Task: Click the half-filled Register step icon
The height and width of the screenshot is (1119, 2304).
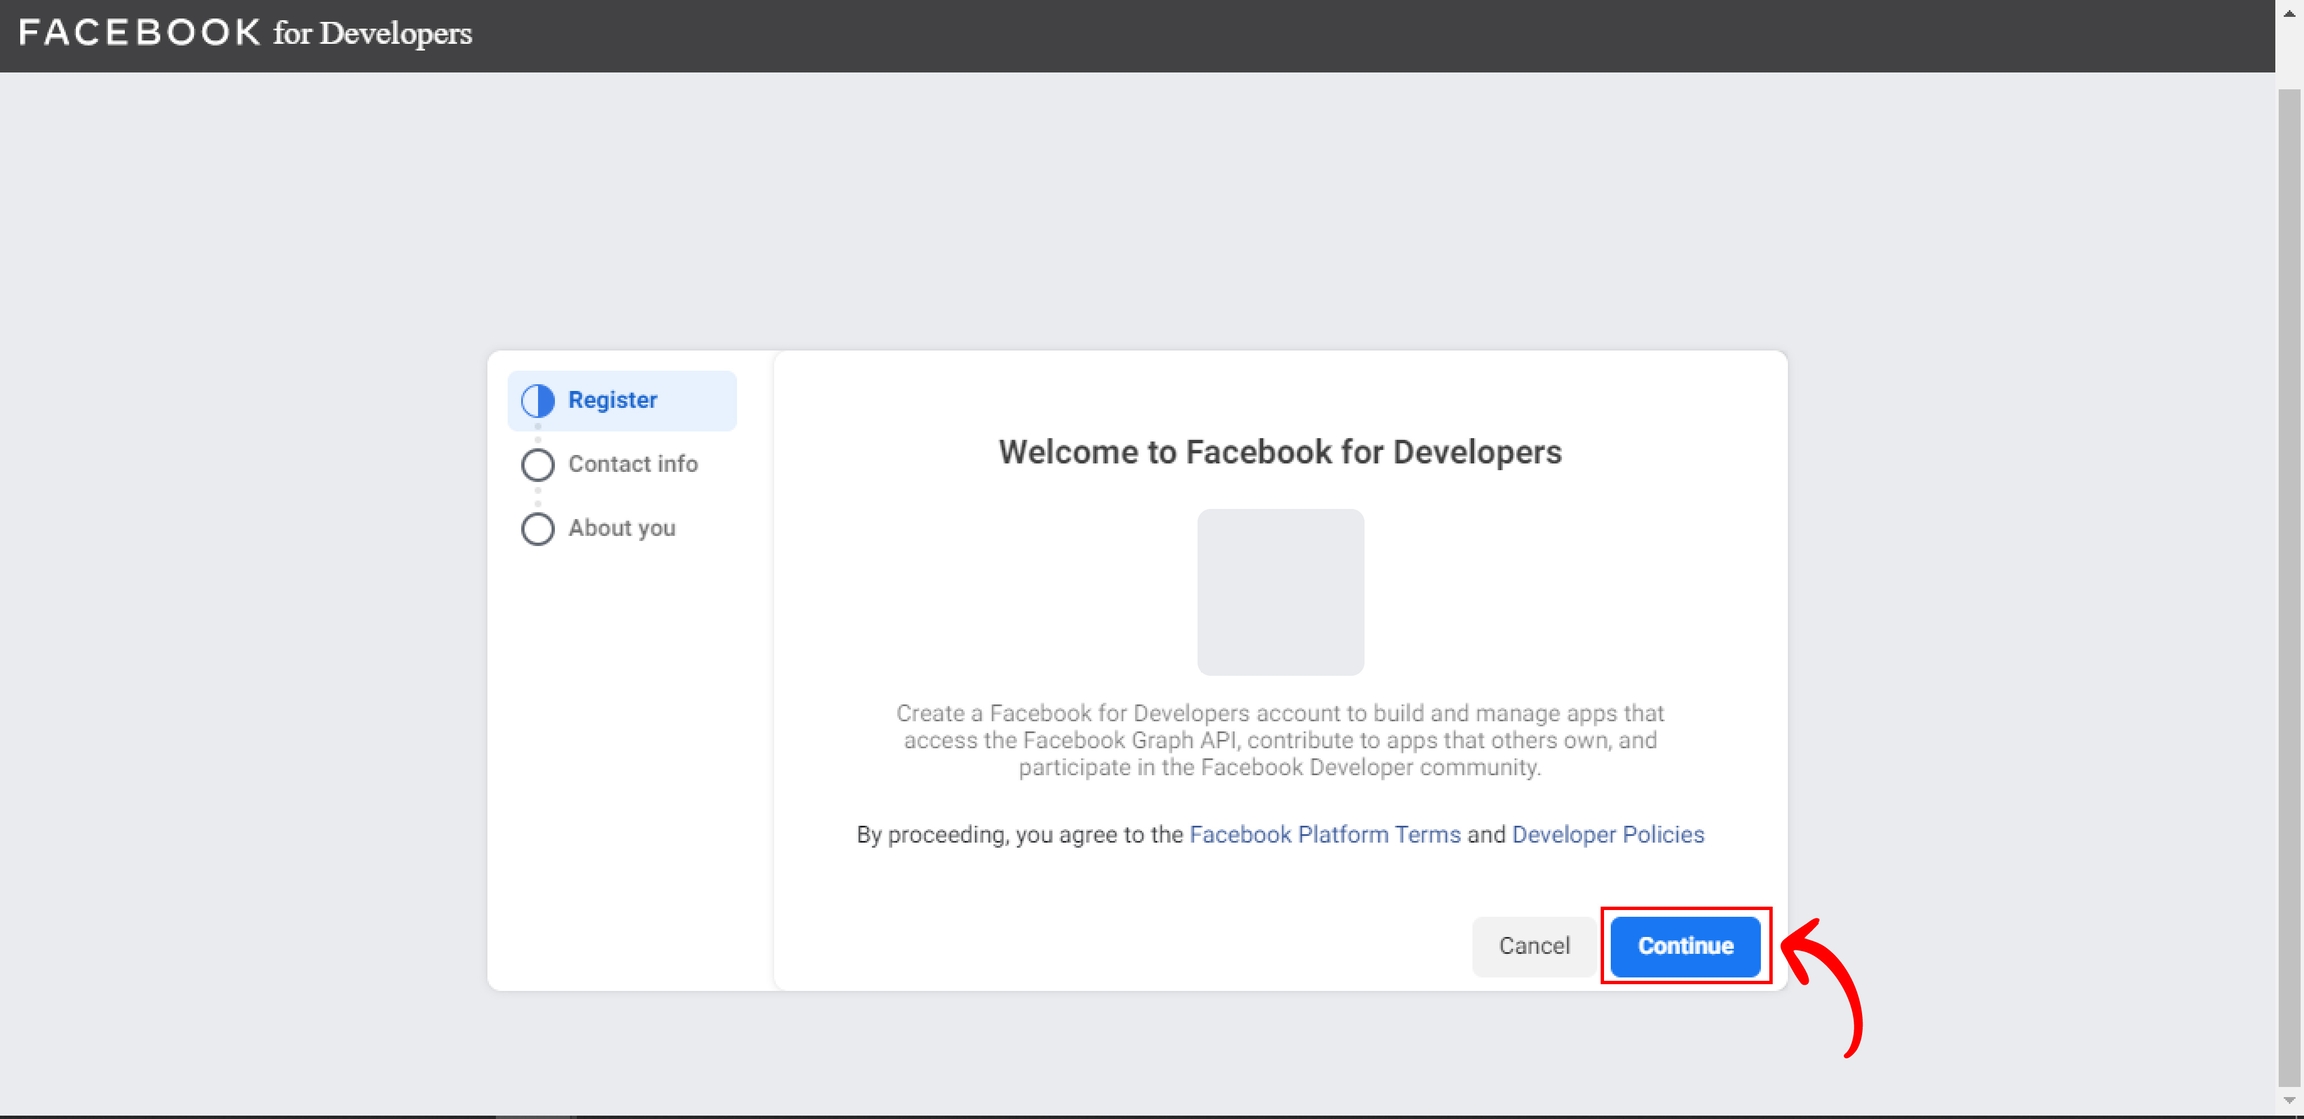Action: (538, 400)
